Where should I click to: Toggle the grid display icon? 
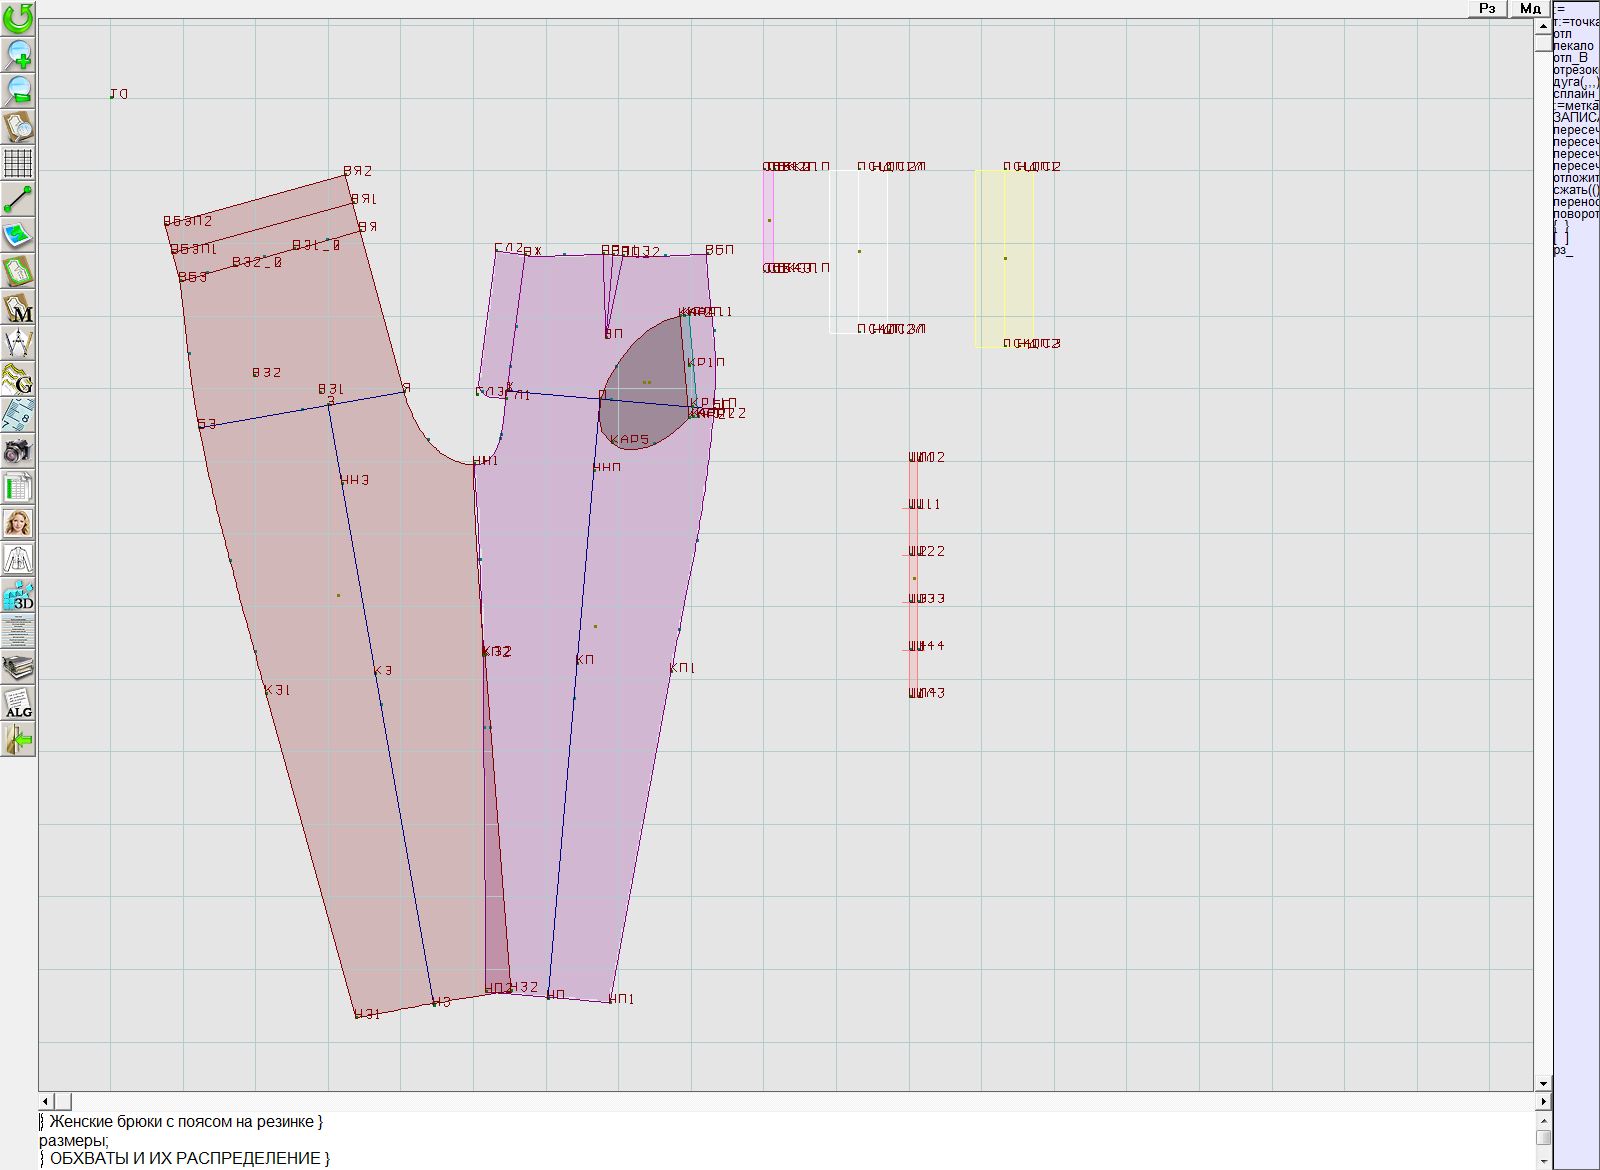18,162
